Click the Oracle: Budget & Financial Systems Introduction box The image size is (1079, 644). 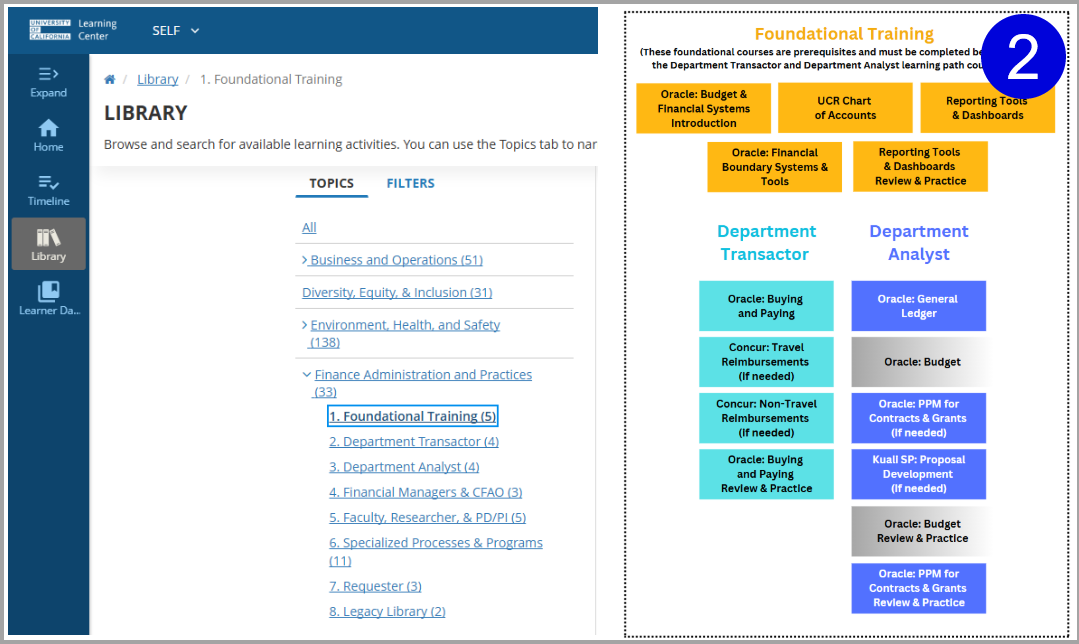[703, 108]
